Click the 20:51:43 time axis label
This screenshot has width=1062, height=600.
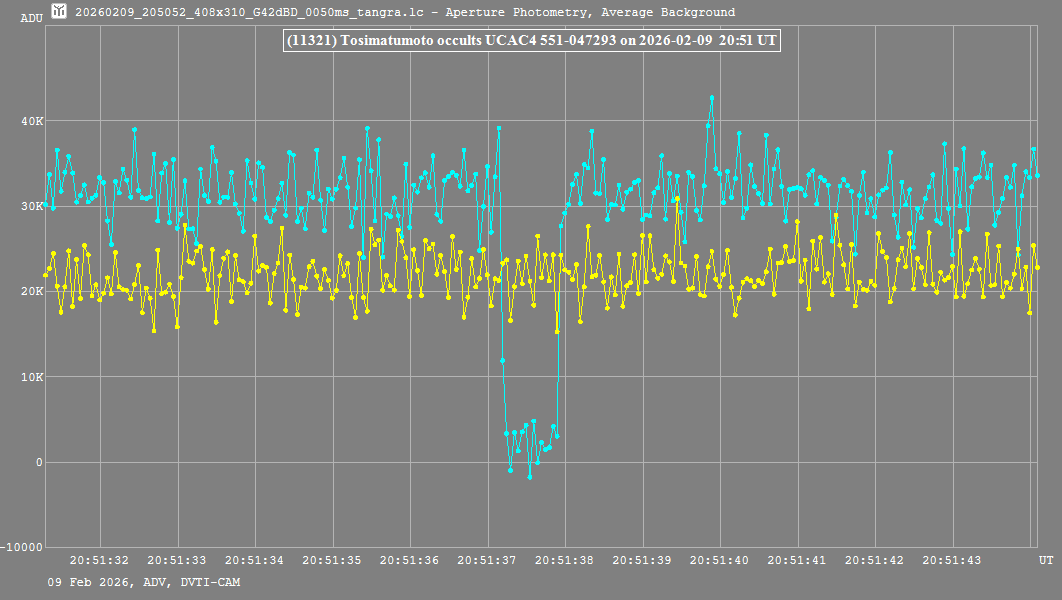coord(953,561)
